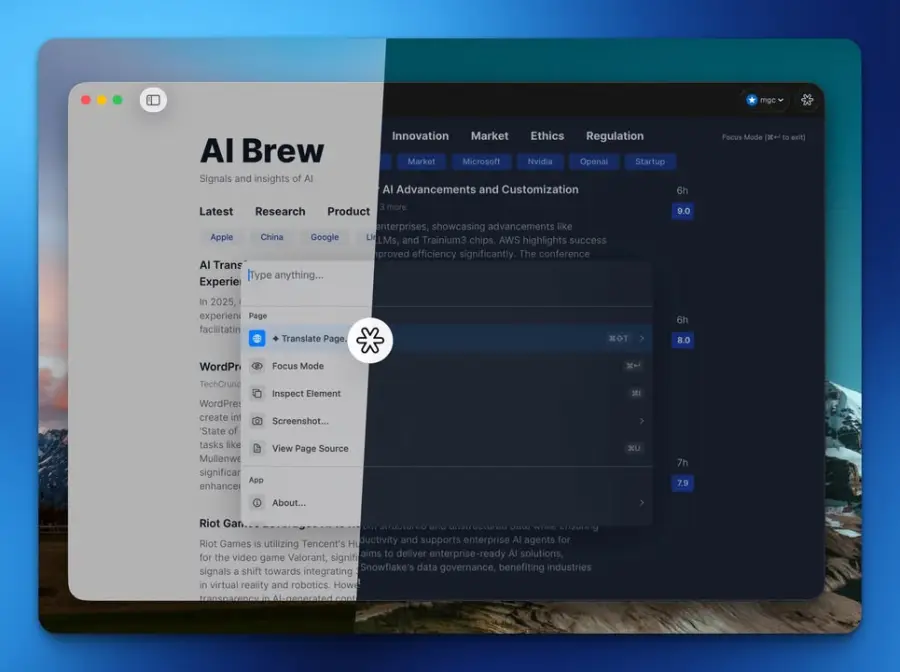900x672 pixels.
Task: Filter by the Microsoft tag
Action: 481,162
